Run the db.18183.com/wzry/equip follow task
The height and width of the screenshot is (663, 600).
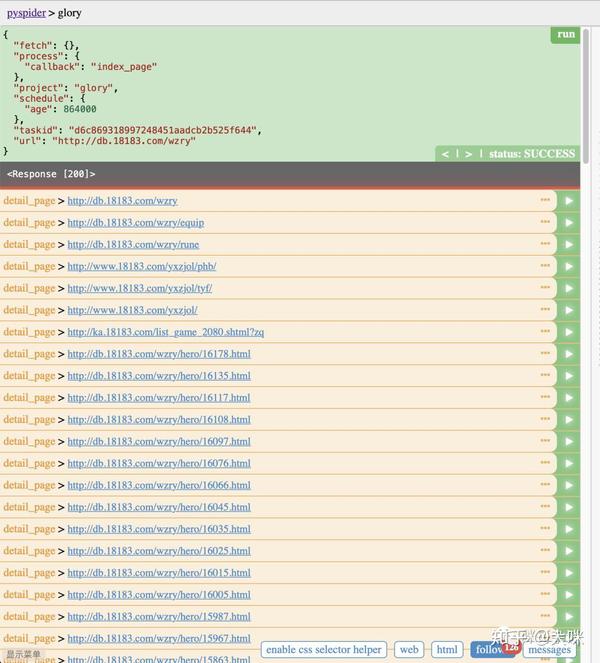pyautogui.click(x=569, y=222)
